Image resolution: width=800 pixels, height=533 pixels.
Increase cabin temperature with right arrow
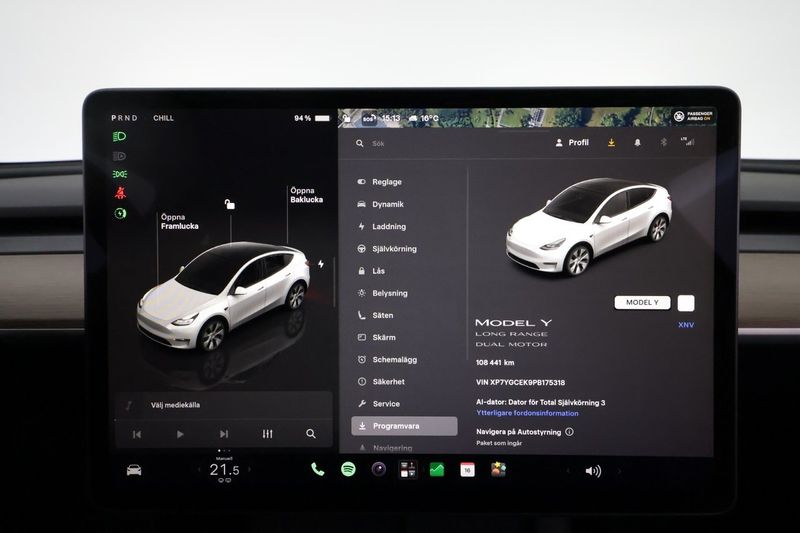click(x=249, y=470)
